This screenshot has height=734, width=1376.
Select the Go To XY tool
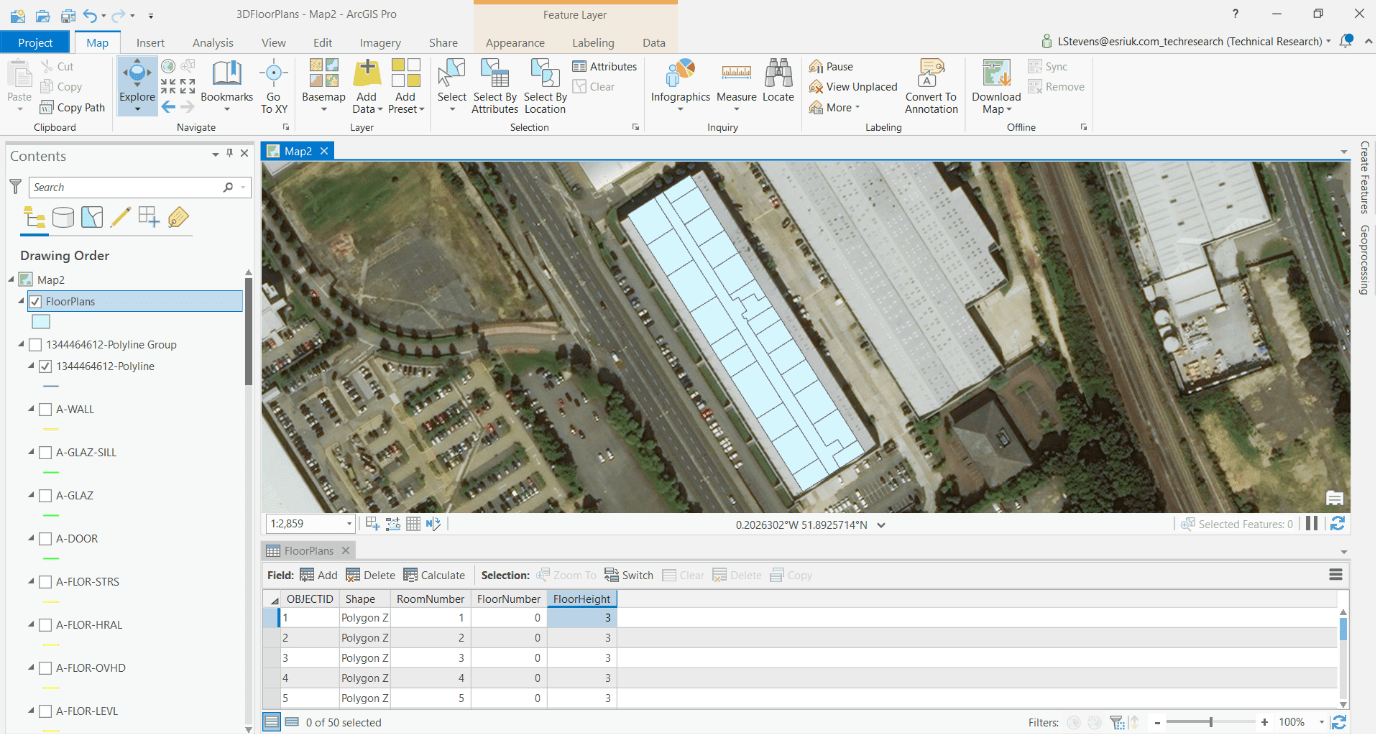click(273, 85)
